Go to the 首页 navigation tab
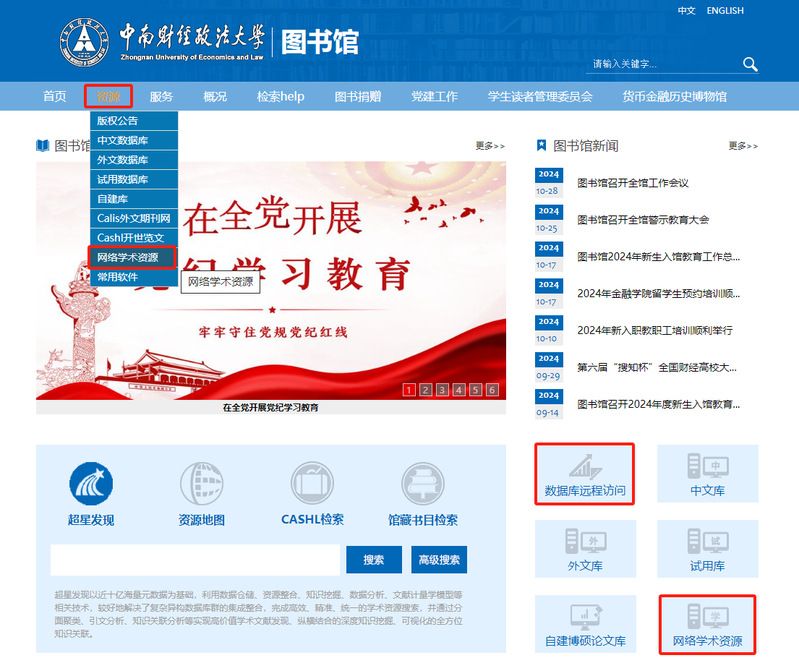This screenshot has width=799, height=658. click(55, 97)
